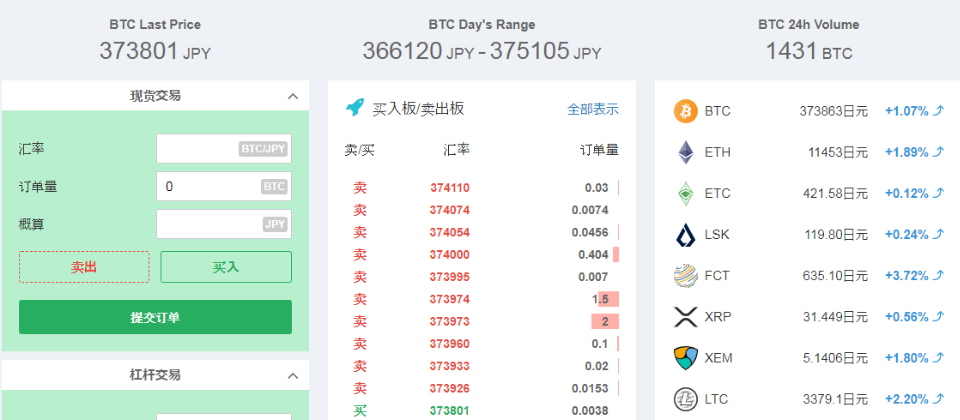Click the Lisk LSK icon

(x=686, y=234)
